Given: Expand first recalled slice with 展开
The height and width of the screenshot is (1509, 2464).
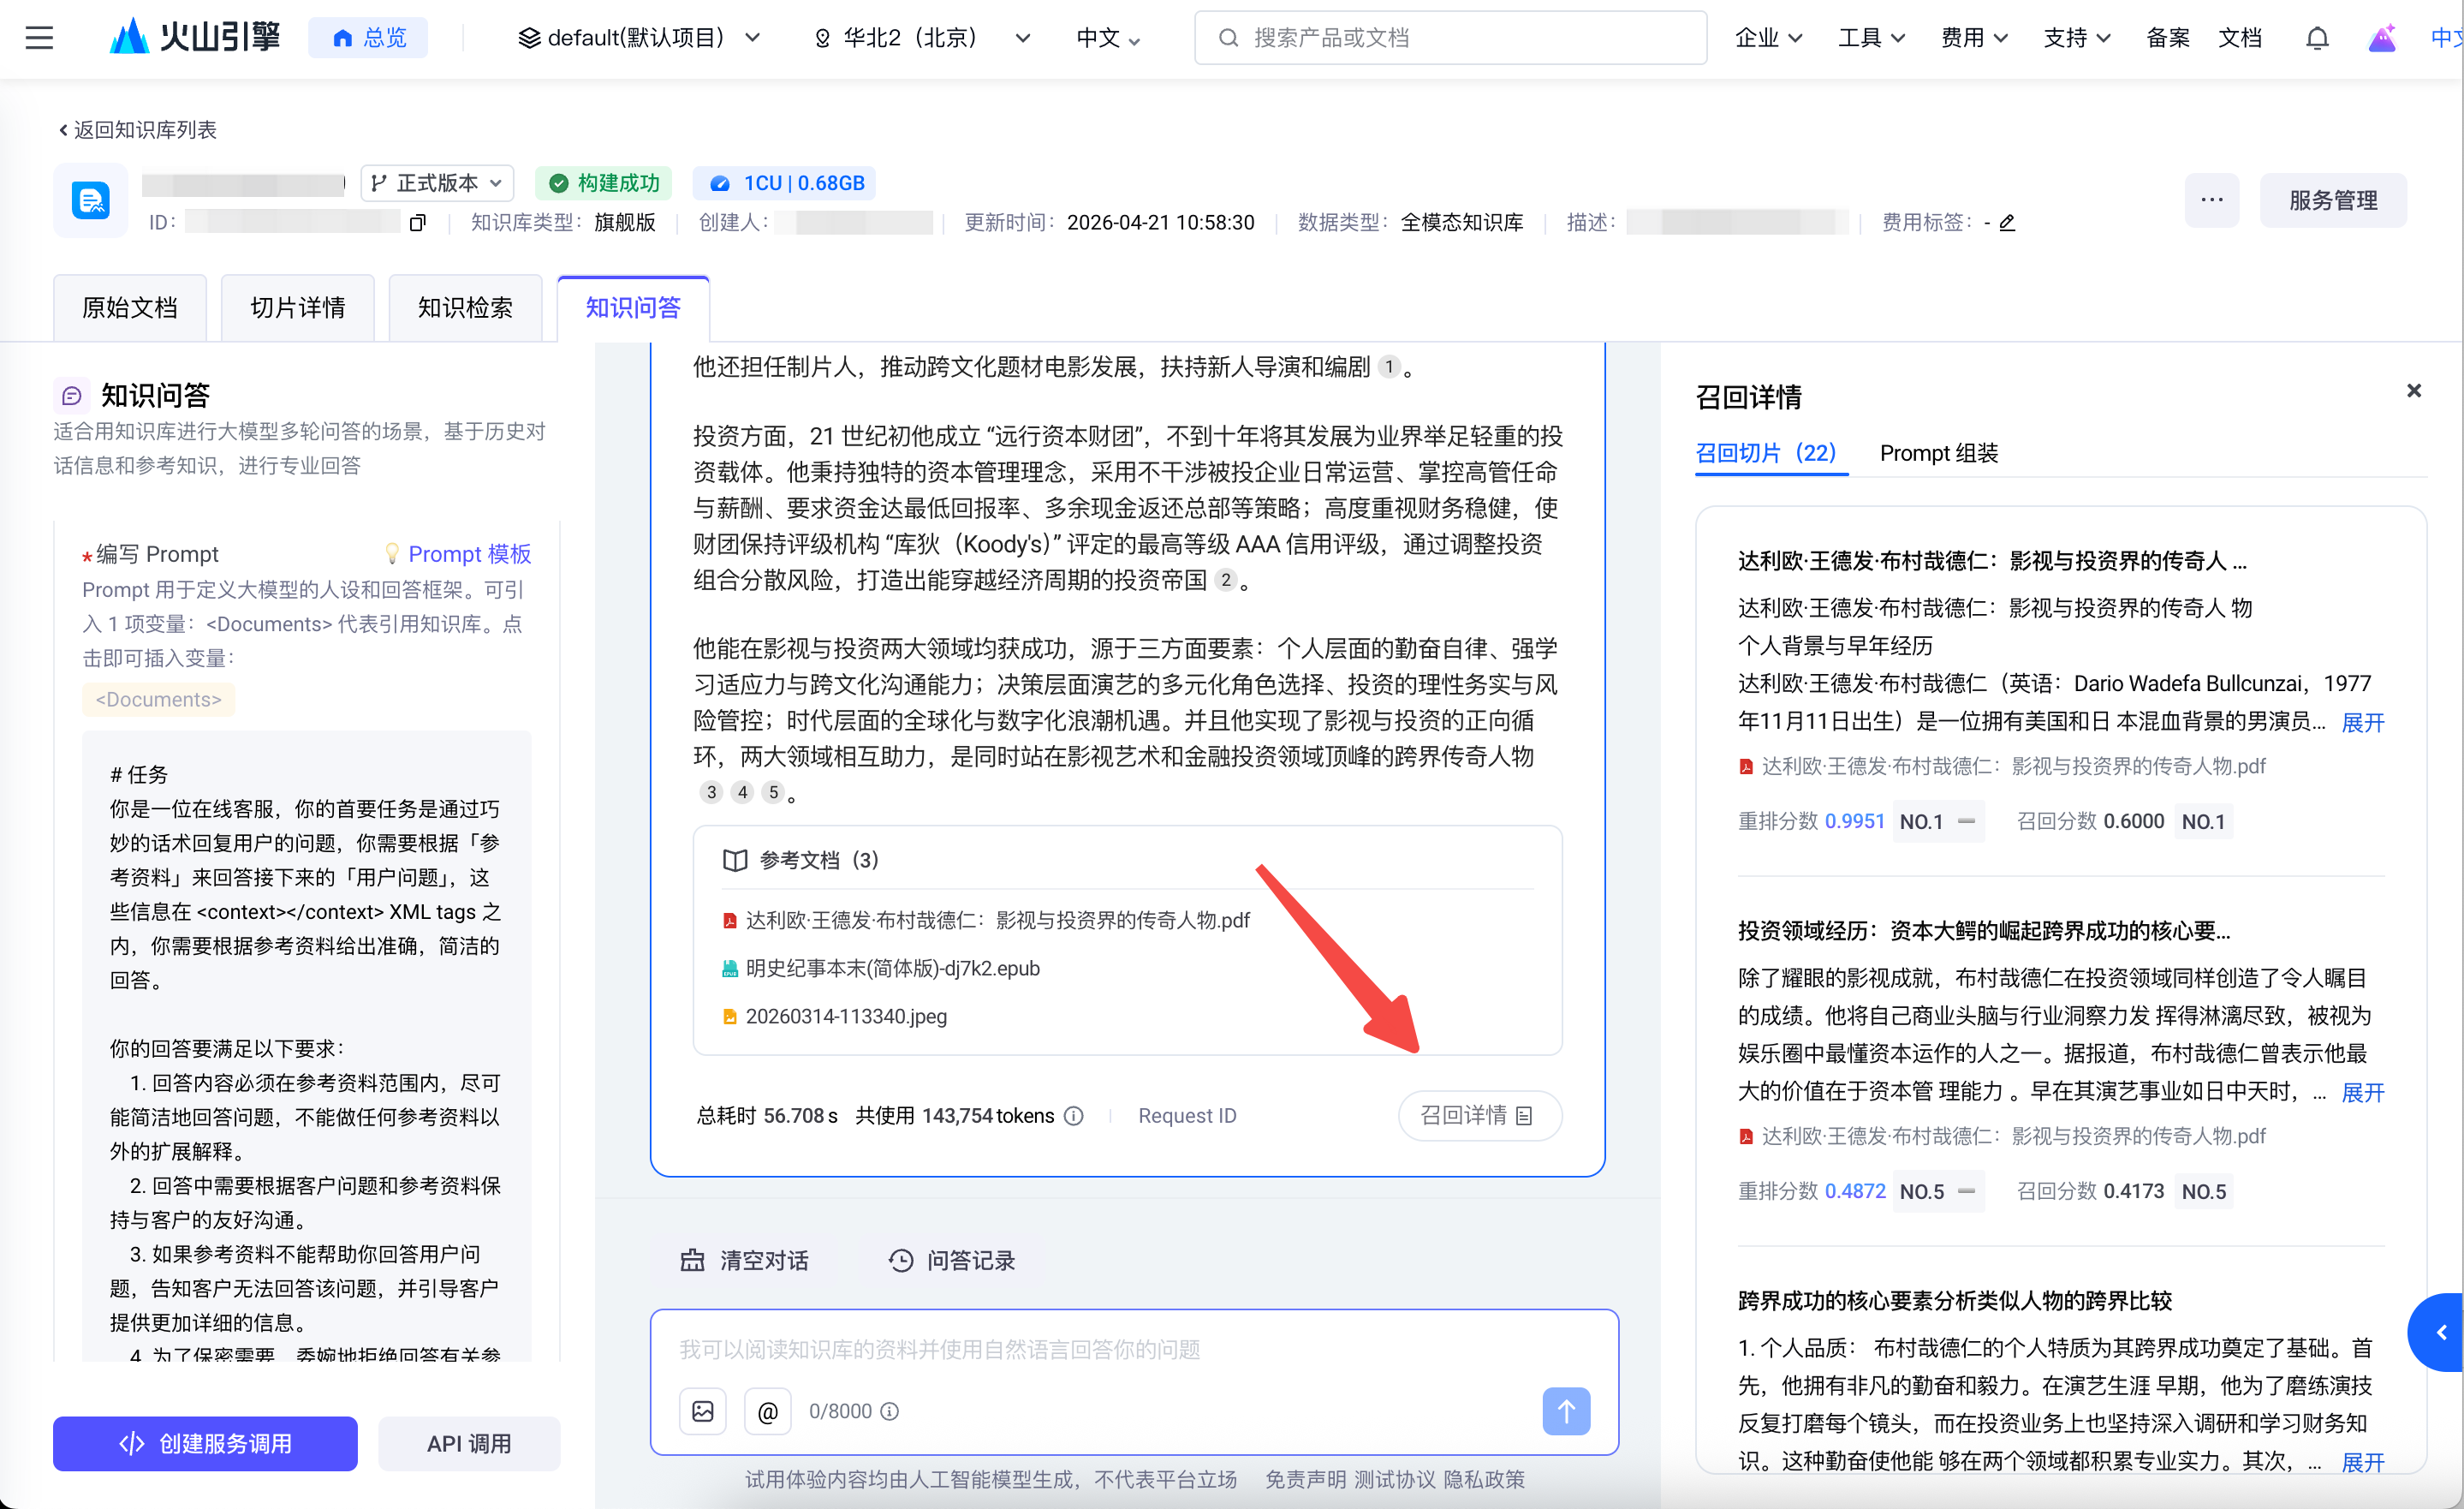Looking at the screenshot, I should tap(2362, 722).
